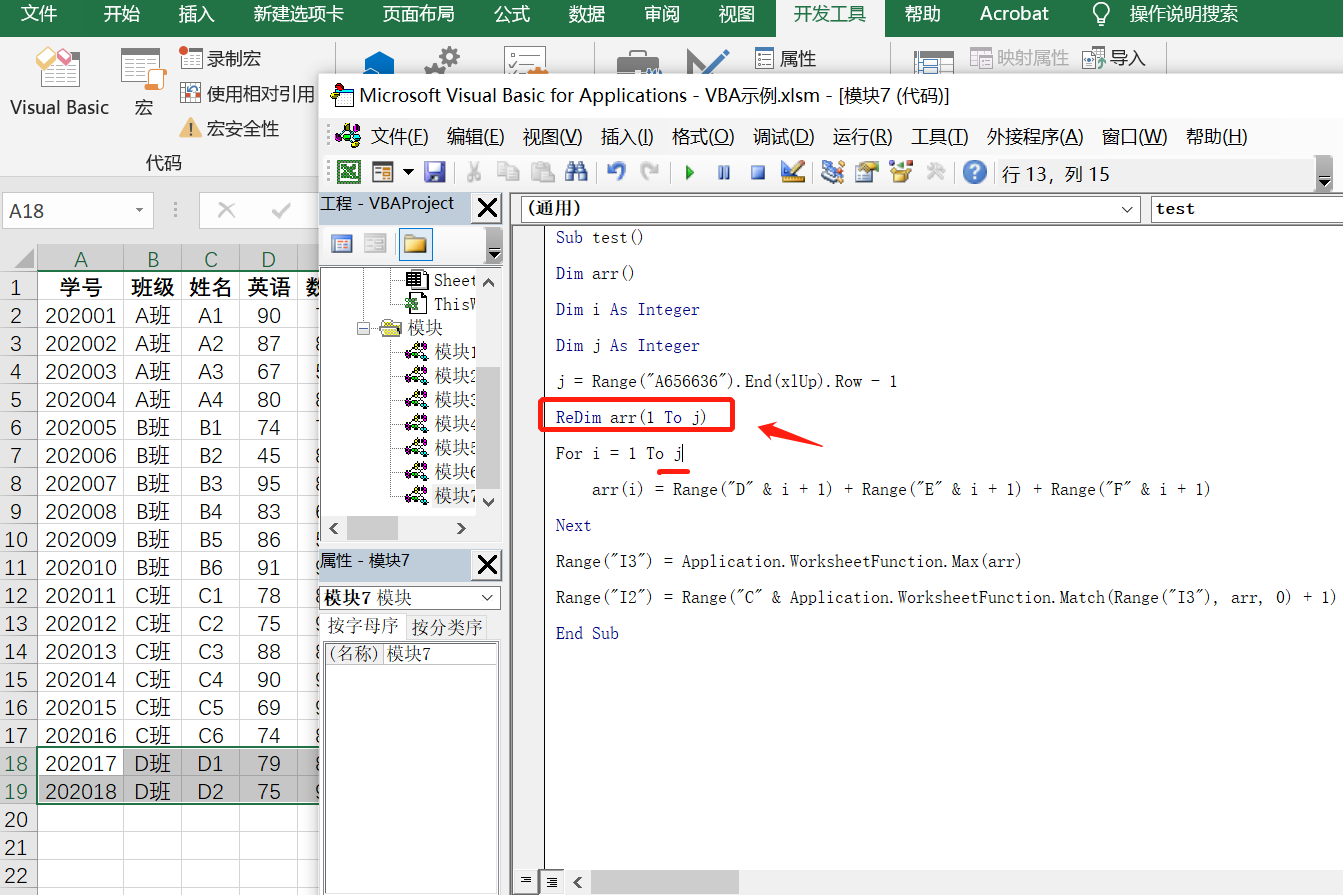
Task: Click the Break pause icon
Action: [x=724, y=172]
